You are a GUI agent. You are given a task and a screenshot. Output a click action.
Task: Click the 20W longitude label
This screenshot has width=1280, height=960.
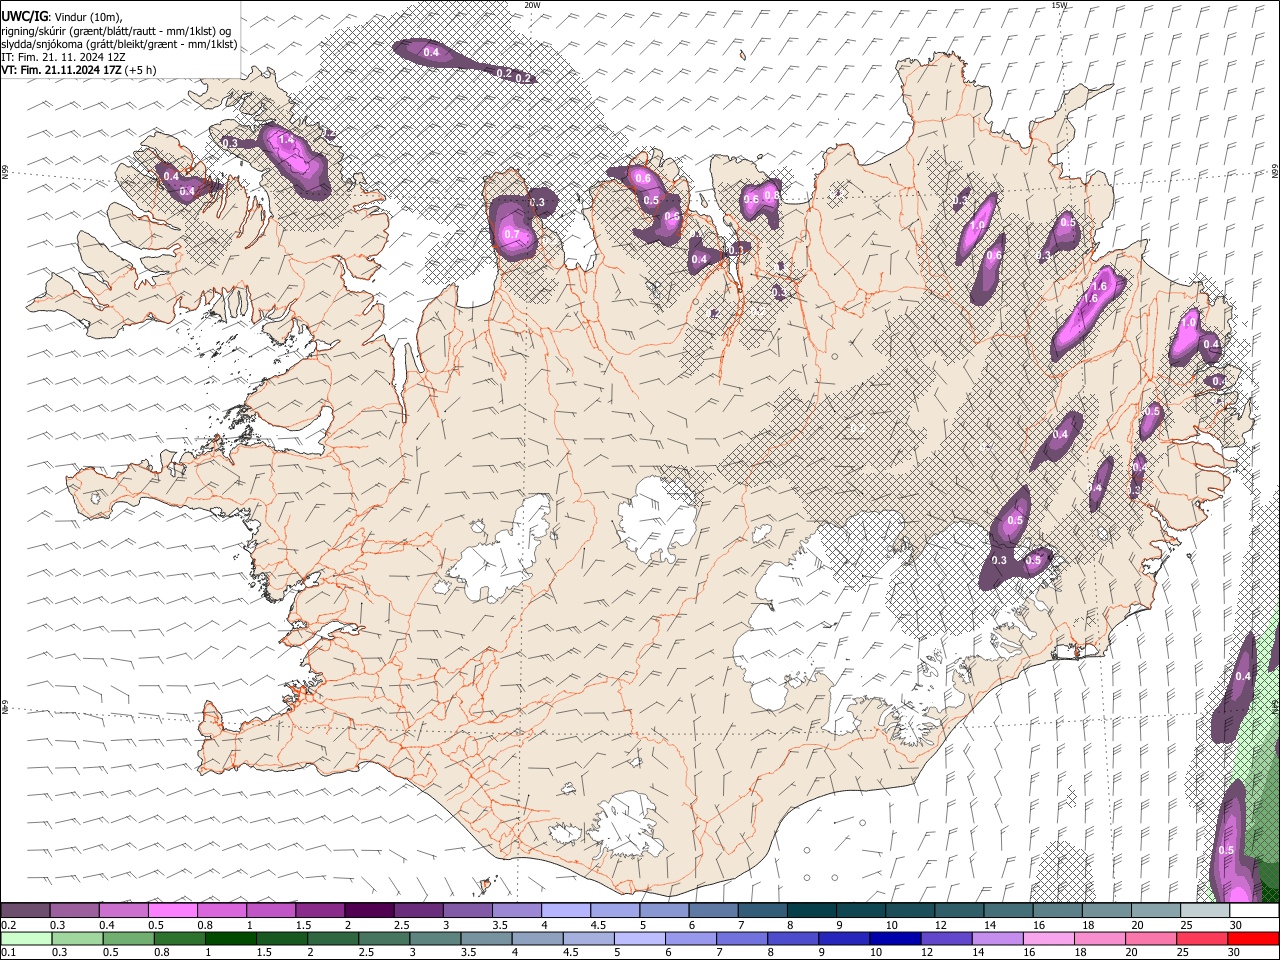tap(532, 5)
